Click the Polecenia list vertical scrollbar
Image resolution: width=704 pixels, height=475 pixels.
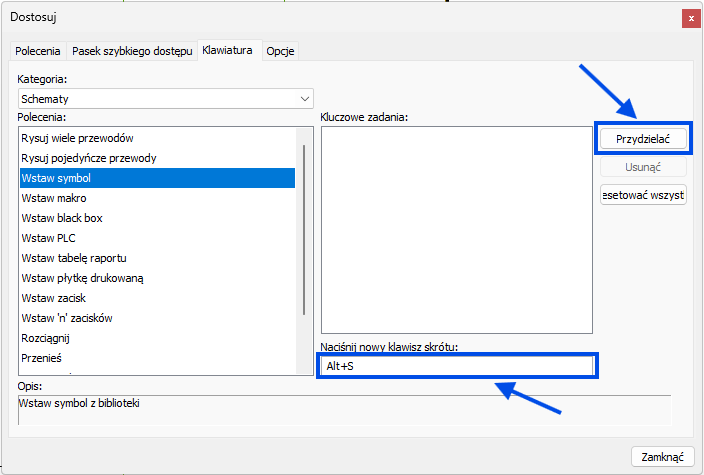pos(304,230)
